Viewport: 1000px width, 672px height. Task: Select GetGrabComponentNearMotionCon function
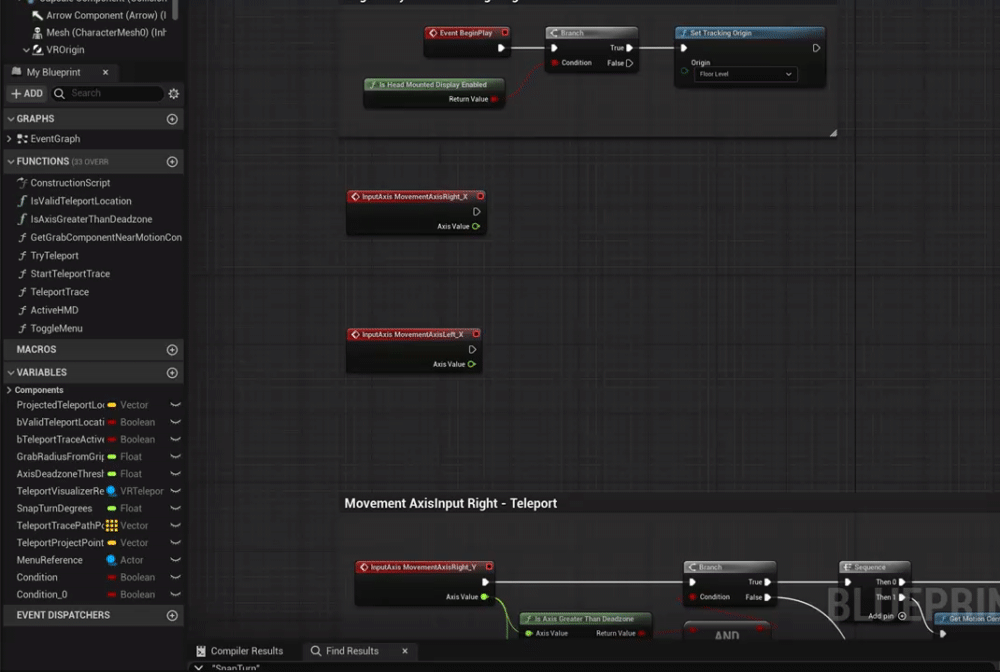pyautogui.click(x=106, y=237)
